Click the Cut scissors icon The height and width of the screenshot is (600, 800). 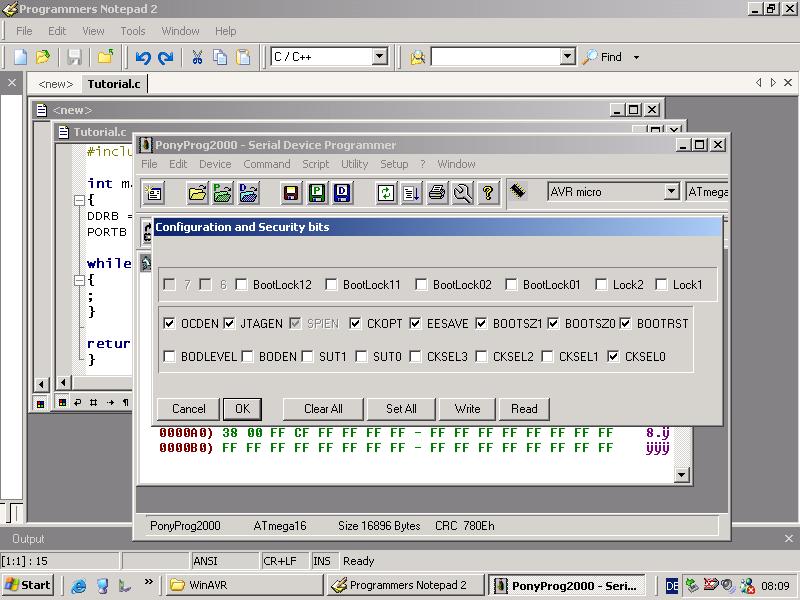pyautogui.click(x=197, y=57)
